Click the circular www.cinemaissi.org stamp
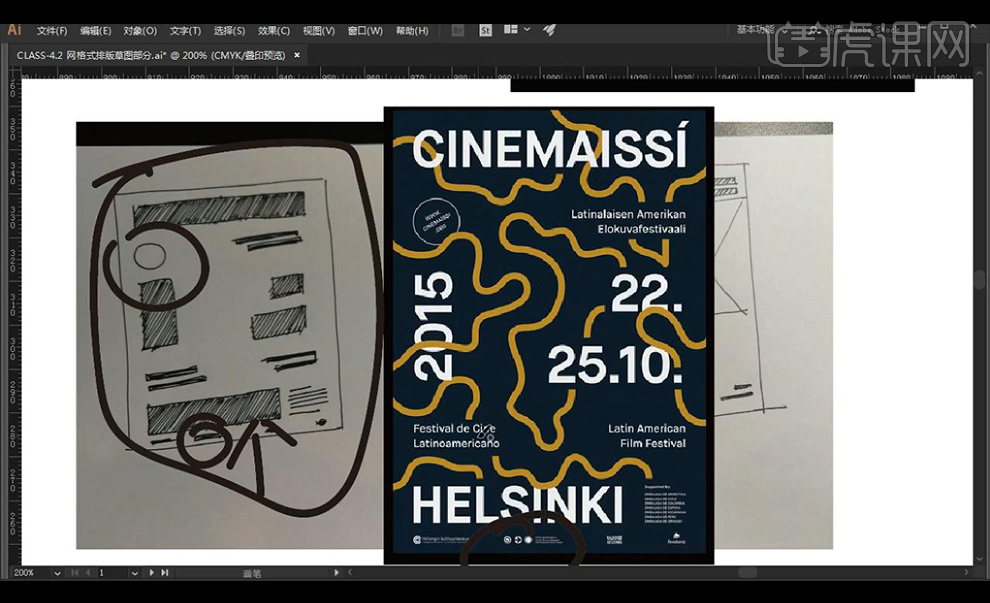Screen dimensions: 990x603 click(436, 221)
